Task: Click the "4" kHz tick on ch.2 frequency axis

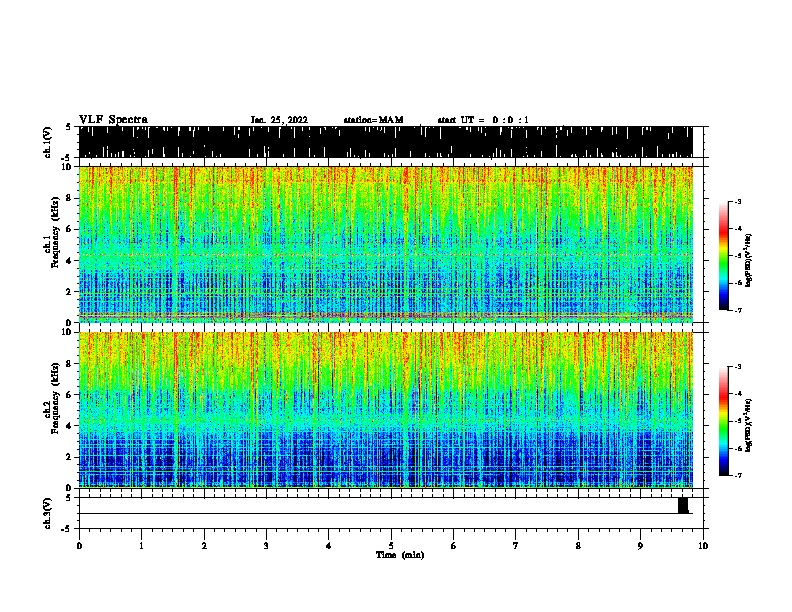Action: 69,426
